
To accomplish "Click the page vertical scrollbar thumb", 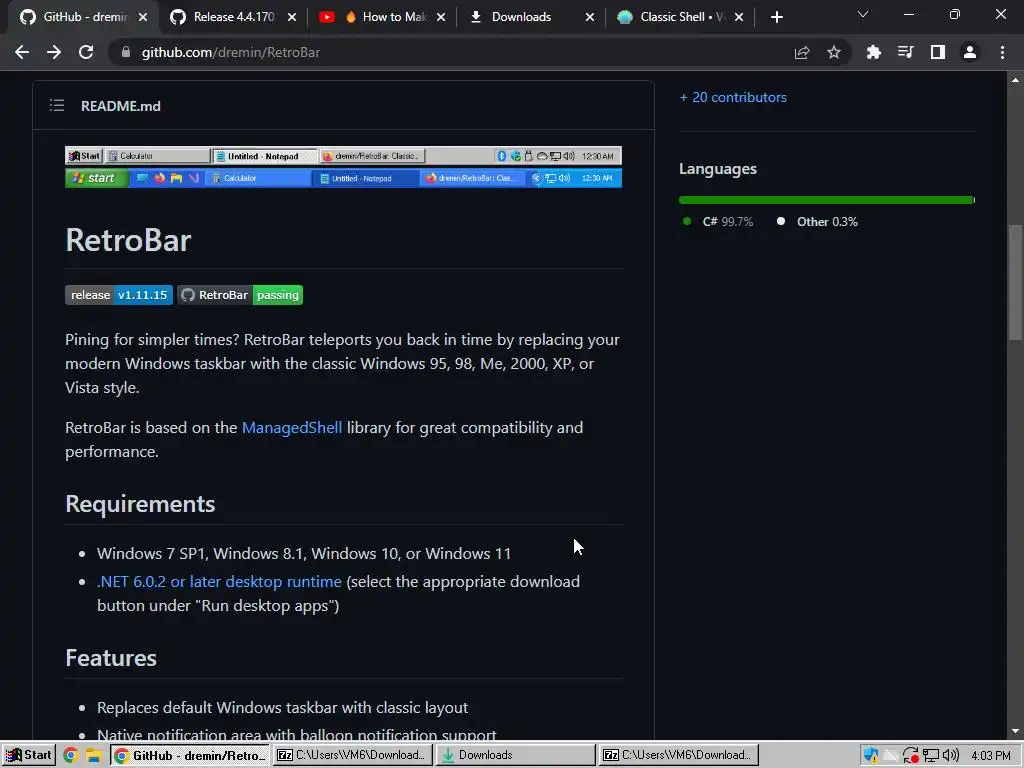I will pos(1015,282).
